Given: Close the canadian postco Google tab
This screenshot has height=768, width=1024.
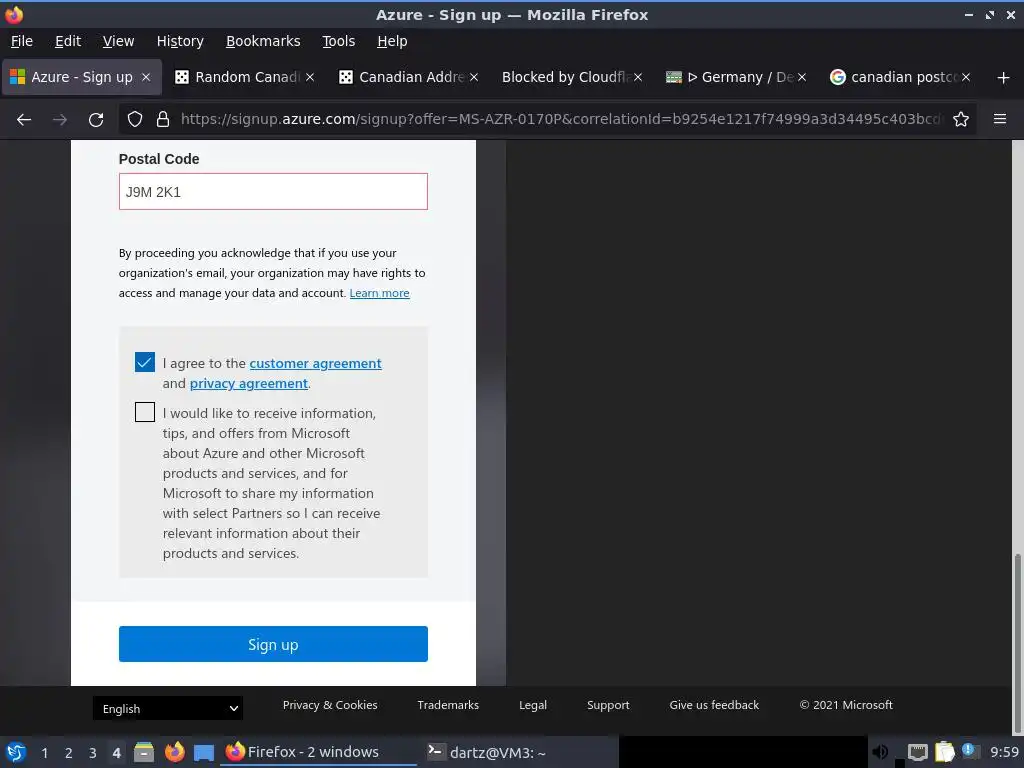Looking at the screenshot, I should [966, 77].
